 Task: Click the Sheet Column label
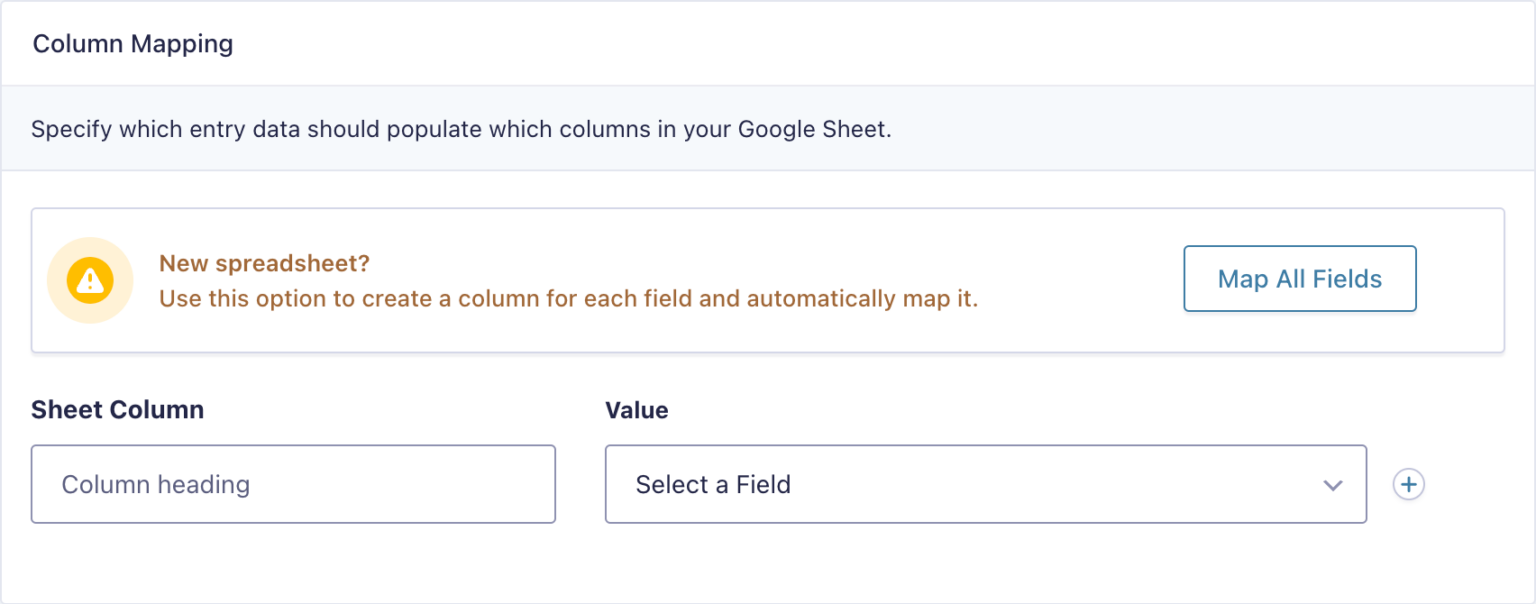pos(117,410)
